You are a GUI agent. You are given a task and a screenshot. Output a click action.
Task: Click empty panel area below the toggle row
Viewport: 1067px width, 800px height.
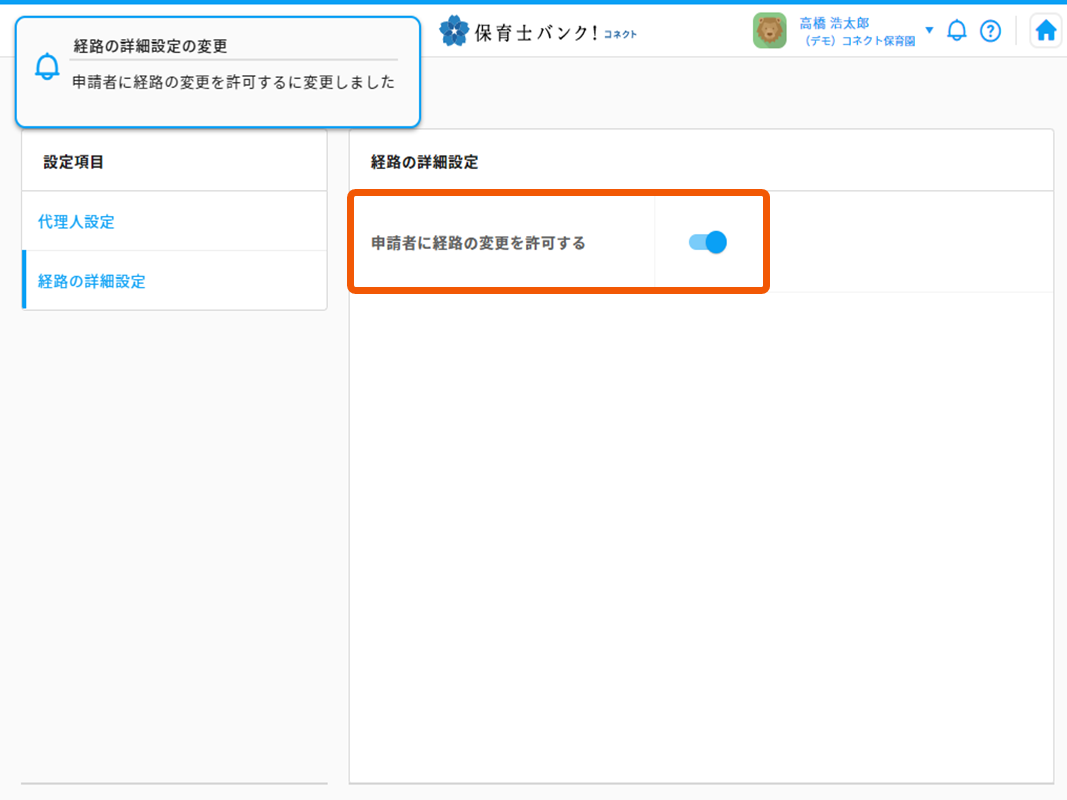click(x=700, y=530)
